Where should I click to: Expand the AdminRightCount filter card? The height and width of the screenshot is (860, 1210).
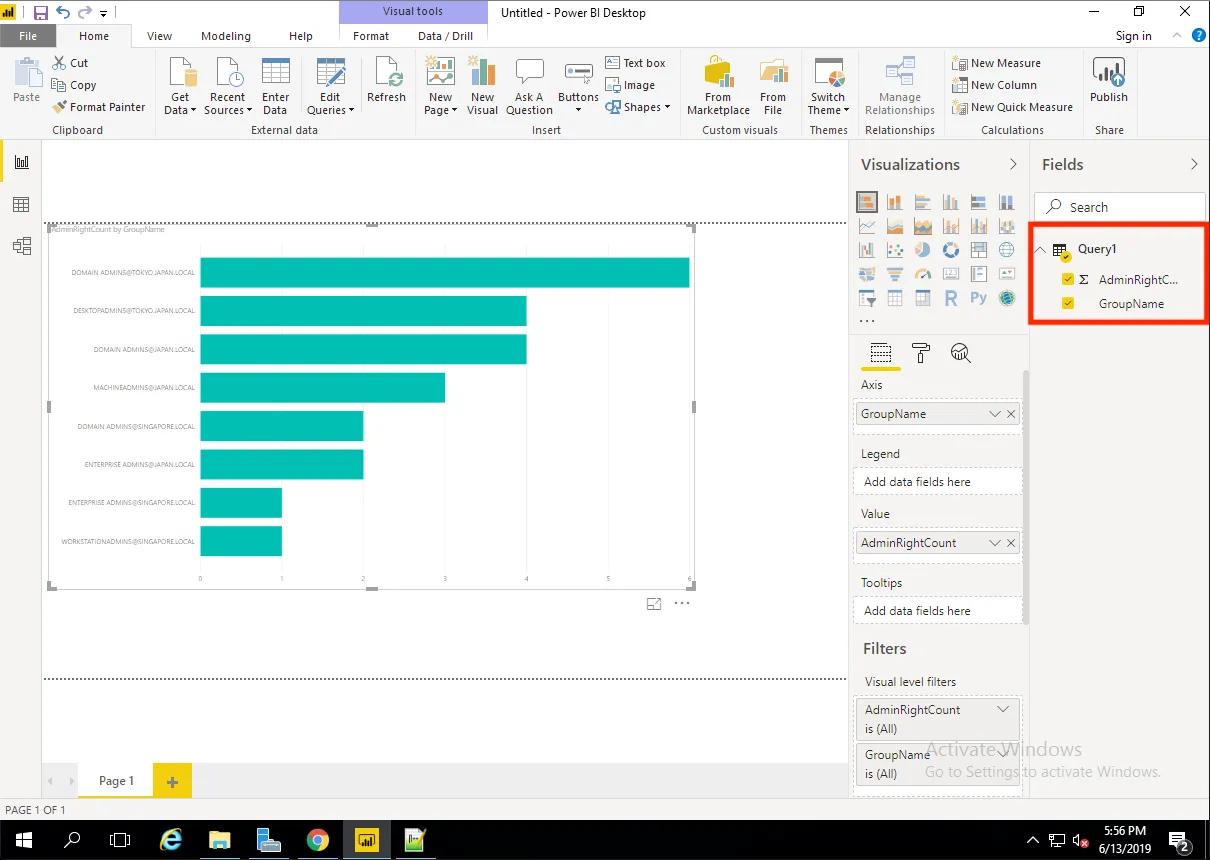[x=1003, y=709]
